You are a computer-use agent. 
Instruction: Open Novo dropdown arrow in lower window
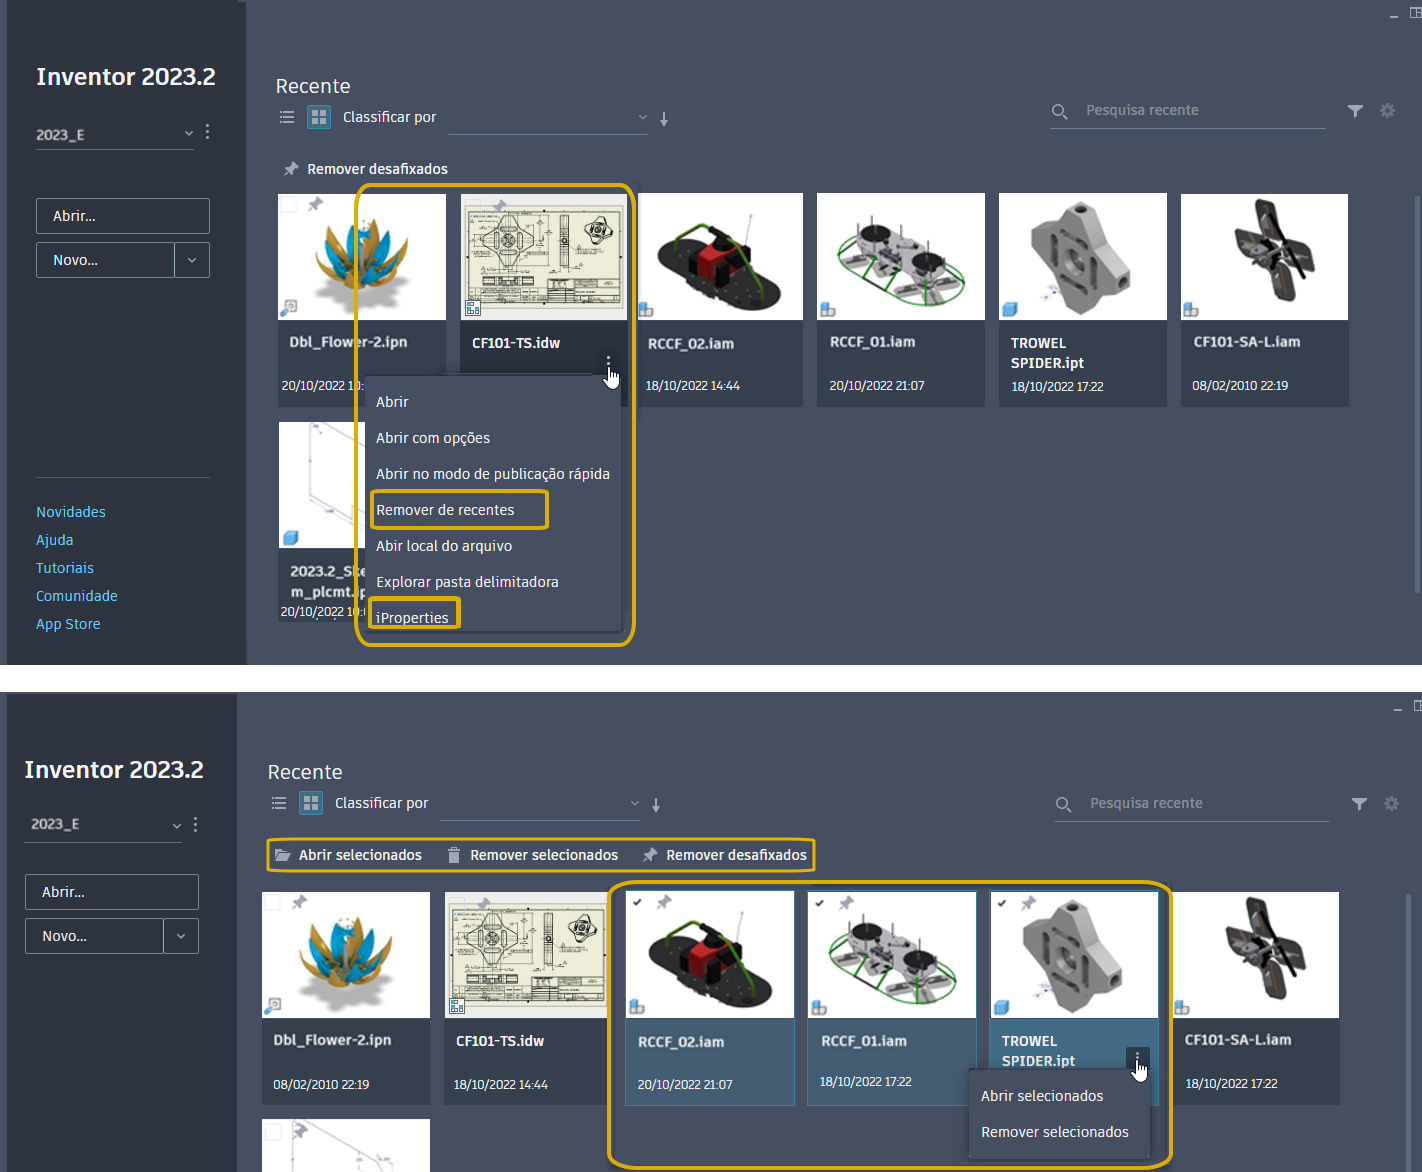(x=181, y=936)
